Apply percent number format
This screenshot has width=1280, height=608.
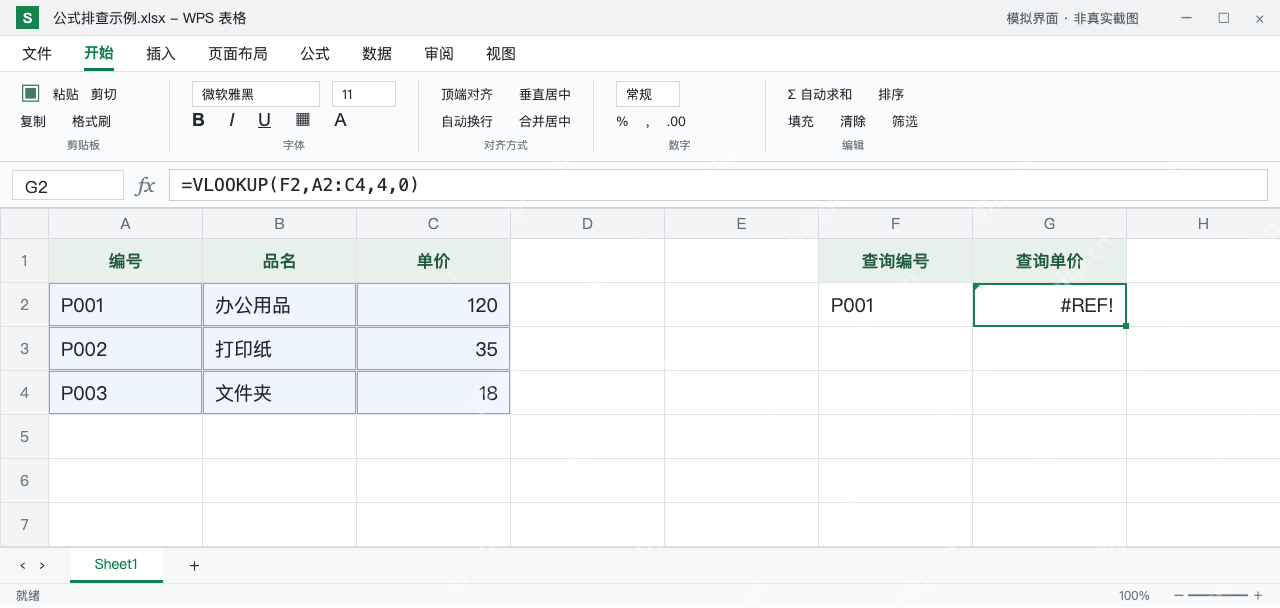point(622,122)
